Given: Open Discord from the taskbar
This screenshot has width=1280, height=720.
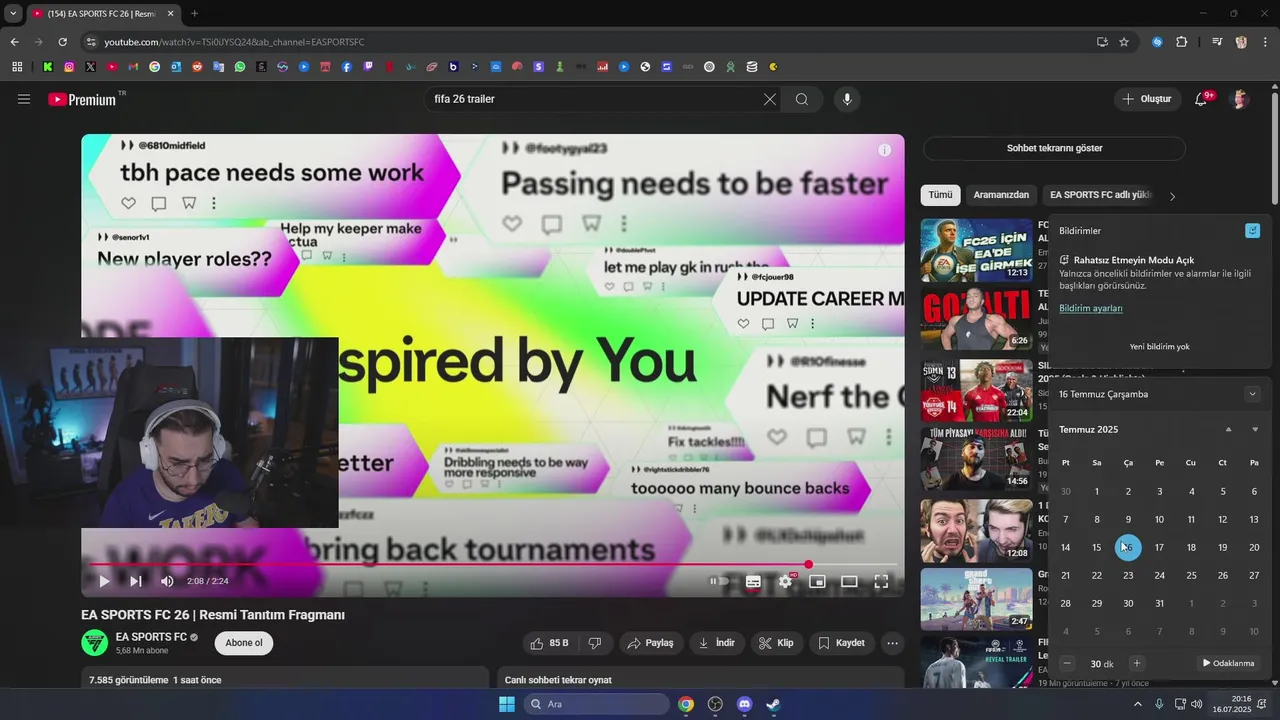Looking at the screenshot, I should point(744,704).
